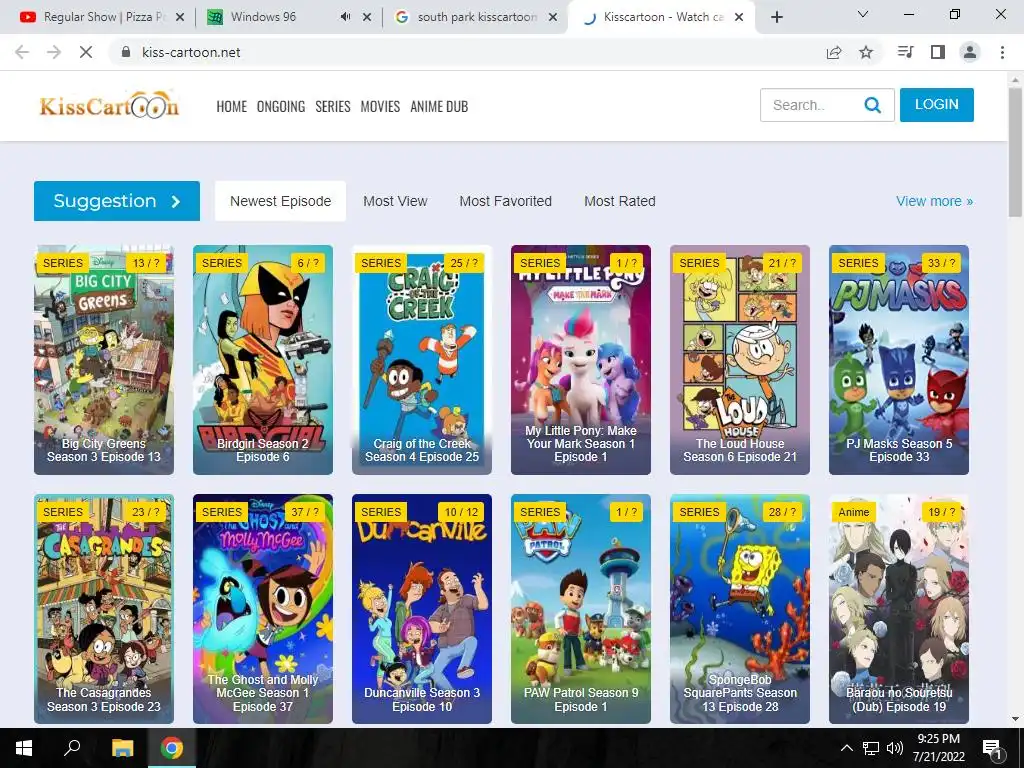Screen dimensions: 1024x768
Task: Bookmark this page with the star icon
Action: [866, 52]
